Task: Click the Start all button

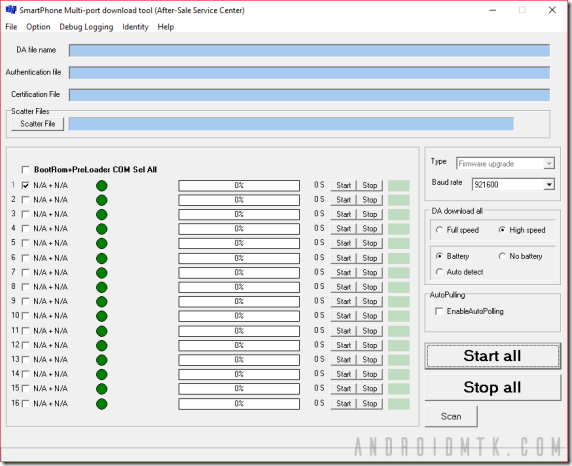Action: coord(492,356)
